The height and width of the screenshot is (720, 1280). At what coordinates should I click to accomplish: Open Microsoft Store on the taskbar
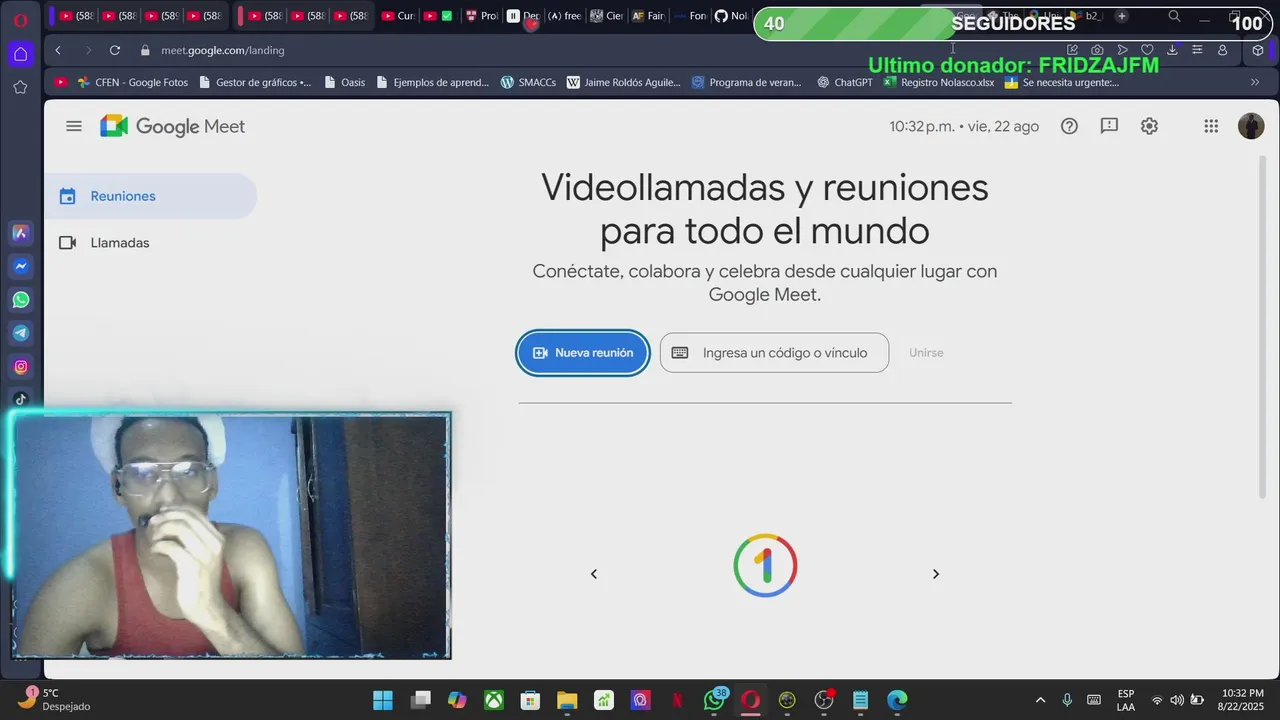pyautogui.click(x=530, y=700)
